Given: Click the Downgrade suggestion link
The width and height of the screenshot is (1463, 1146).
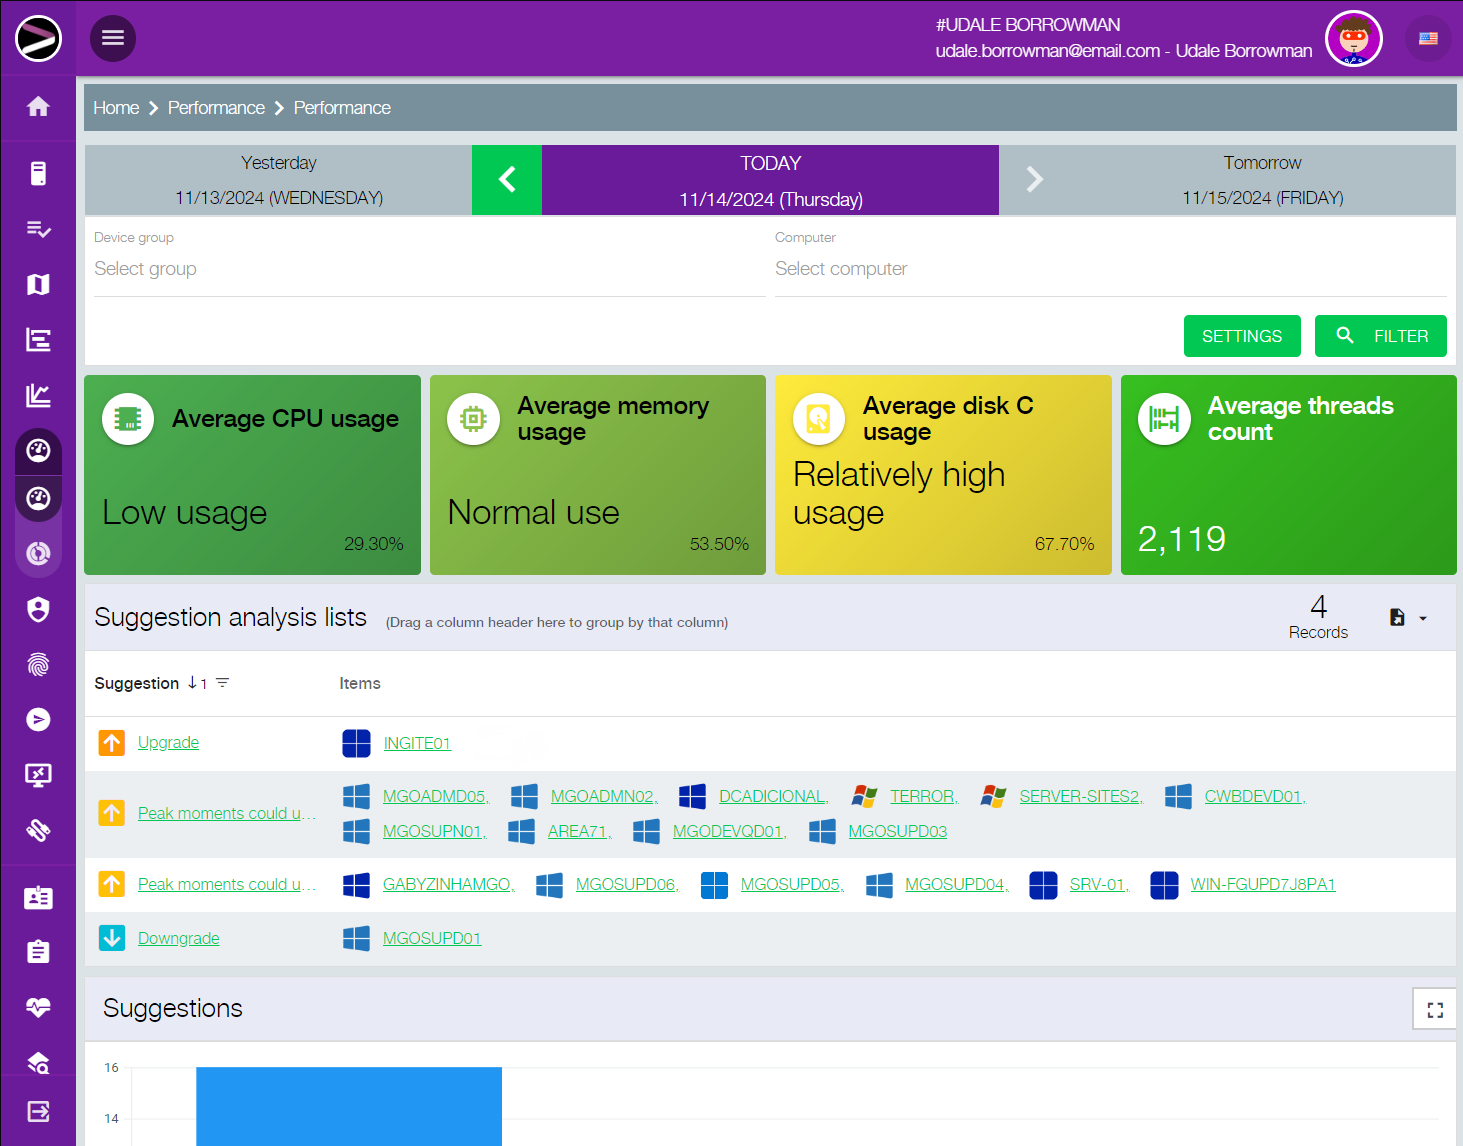Looking at the screenshot, I should (178, 939).
